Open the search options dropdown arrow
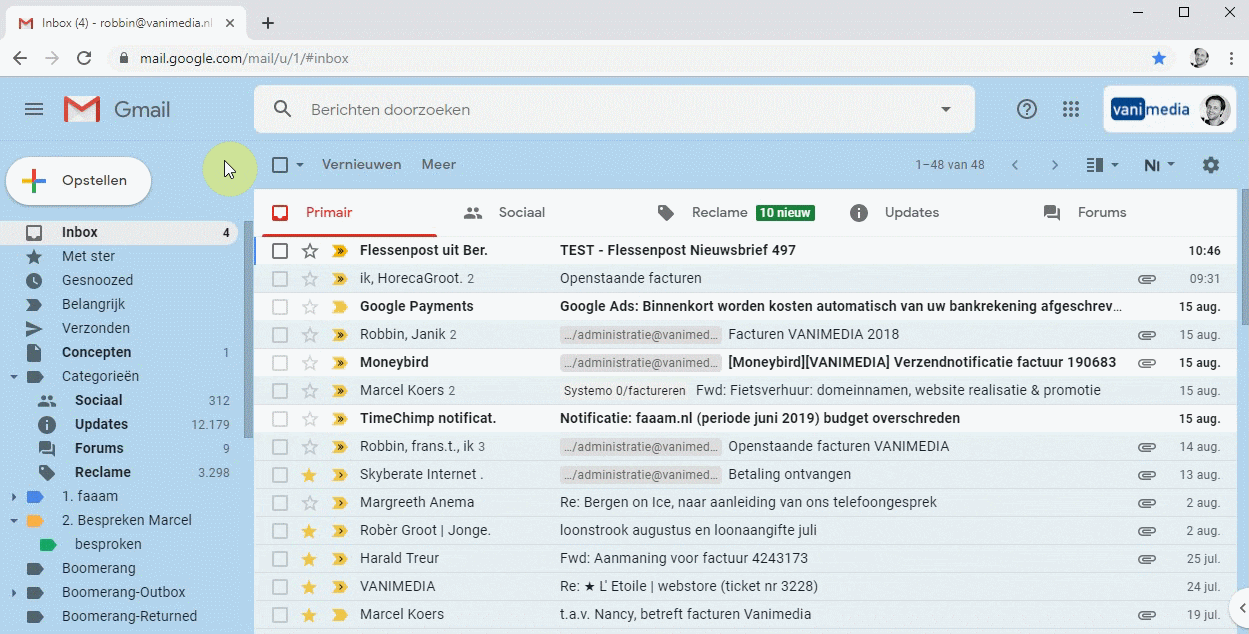The image size is (1249, 634). (x=943, y=109)
